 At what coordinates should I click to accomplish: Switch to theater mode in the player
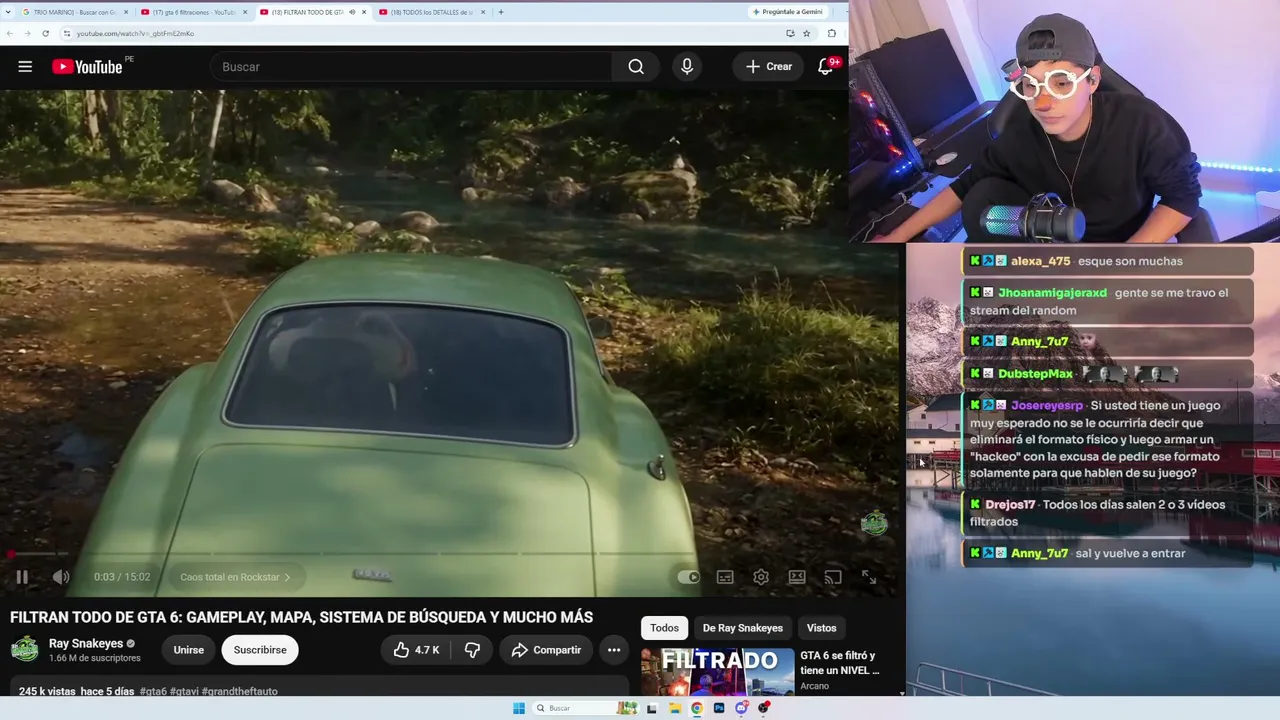point(797,577)
